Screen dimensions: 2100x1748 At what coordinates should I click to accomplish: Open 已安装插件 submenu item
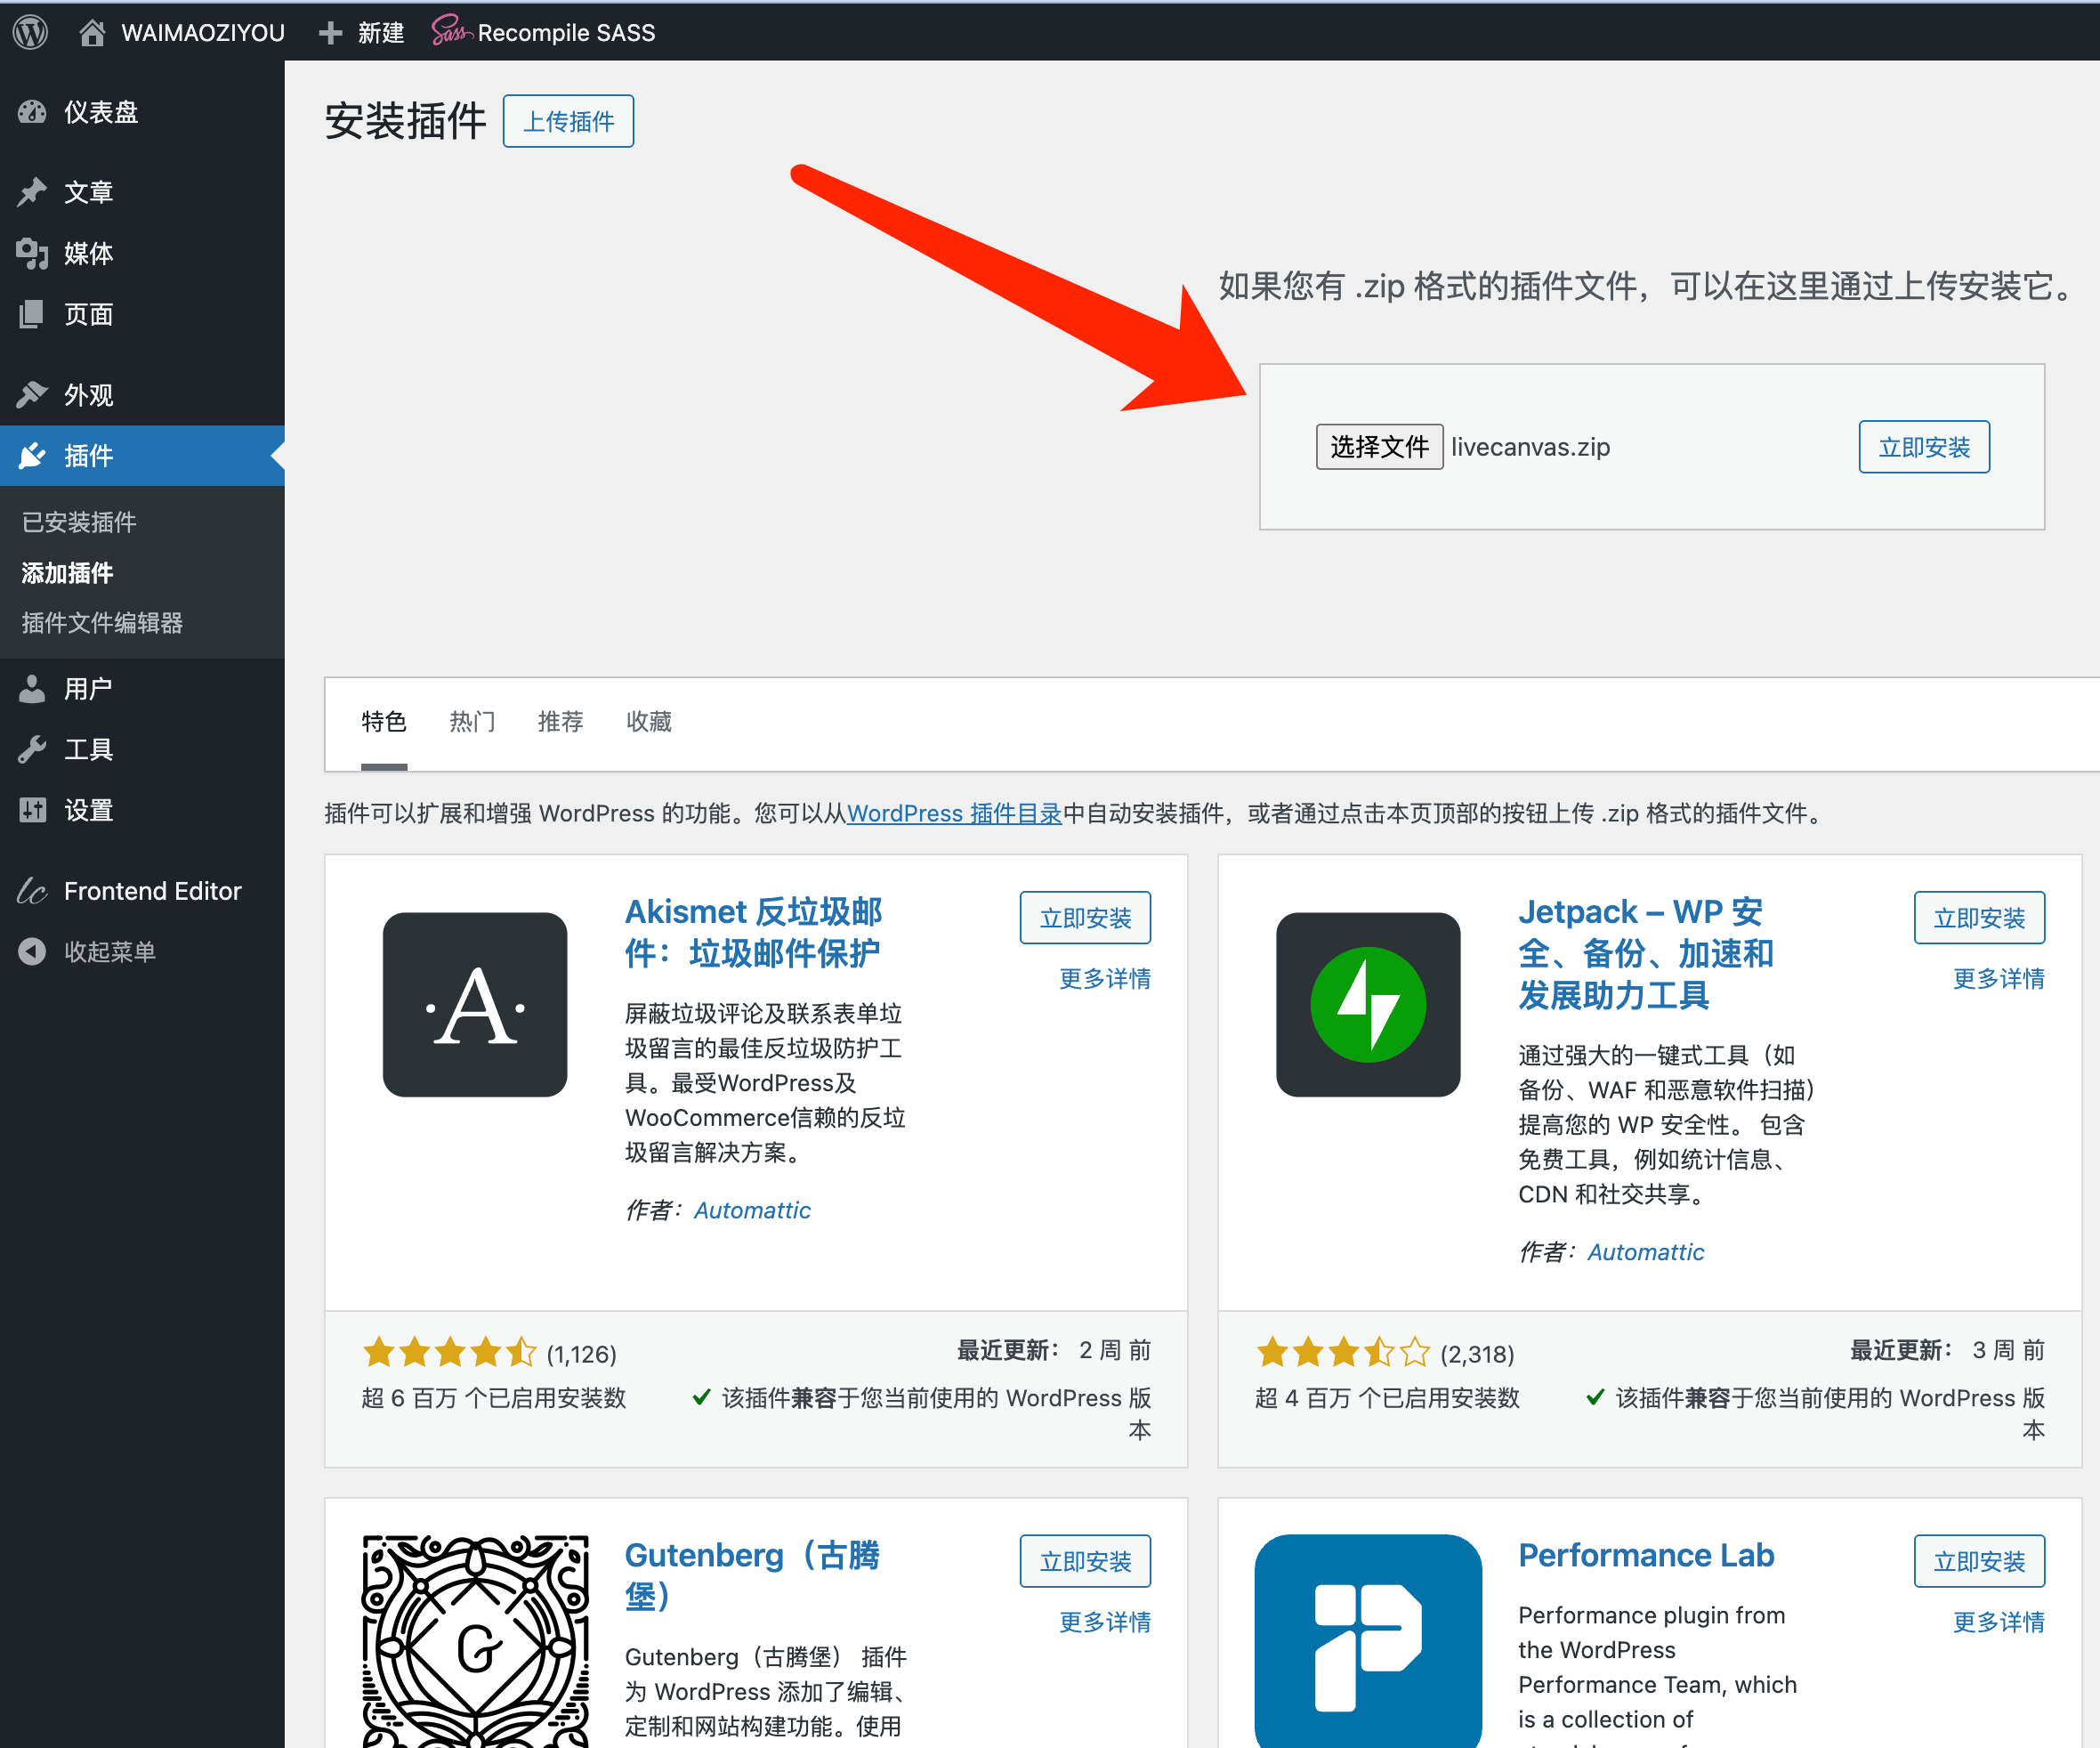(79, 522)
